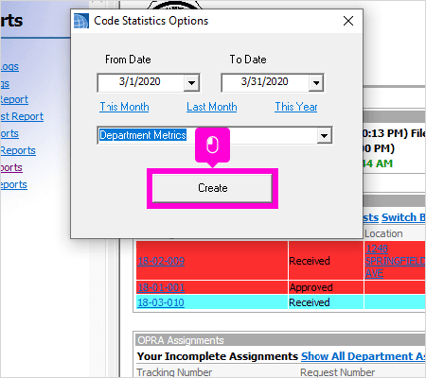Expand the Department Metrics combo box arrow
The image size is (426, 378).
(x=324, y=136)
